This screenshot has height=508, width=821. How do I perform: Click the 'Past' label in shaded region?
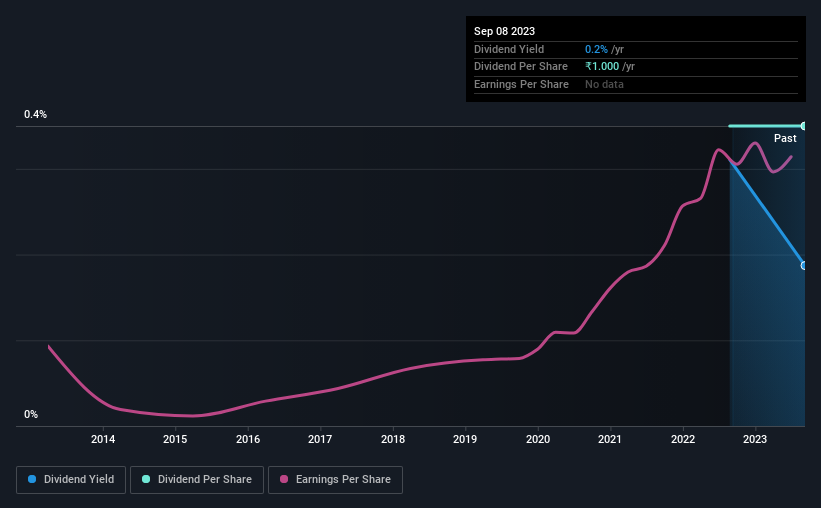pyautogui.click(x=785, y=138)
